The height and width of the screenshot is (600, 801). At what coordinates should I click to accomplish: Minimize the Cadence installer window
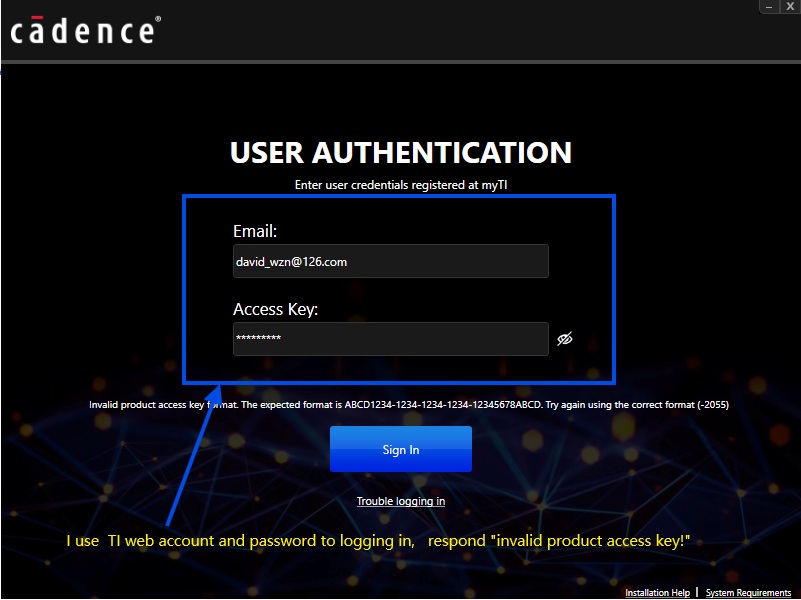point(769,6)
